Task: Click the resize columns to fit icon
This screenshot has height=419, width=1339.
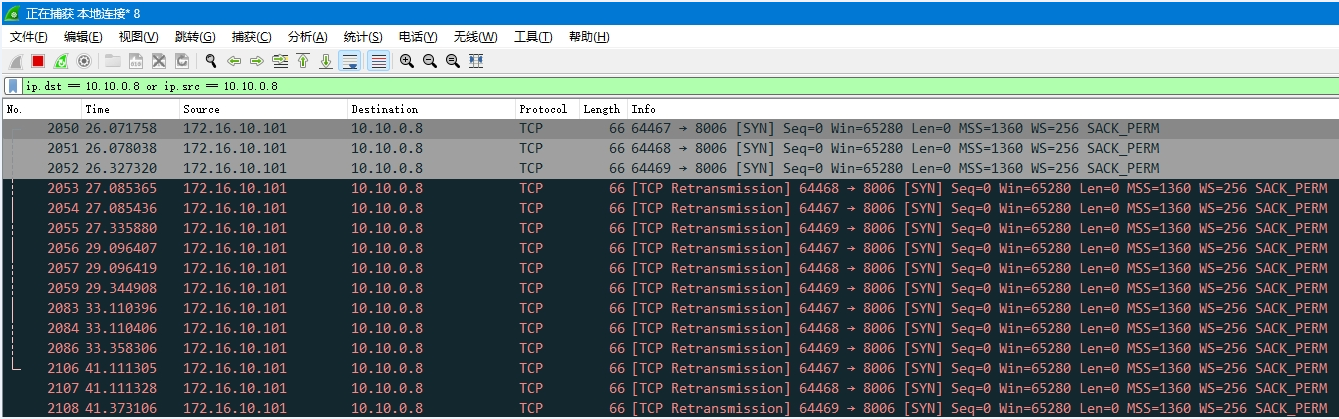Action: tap(476, 61)
